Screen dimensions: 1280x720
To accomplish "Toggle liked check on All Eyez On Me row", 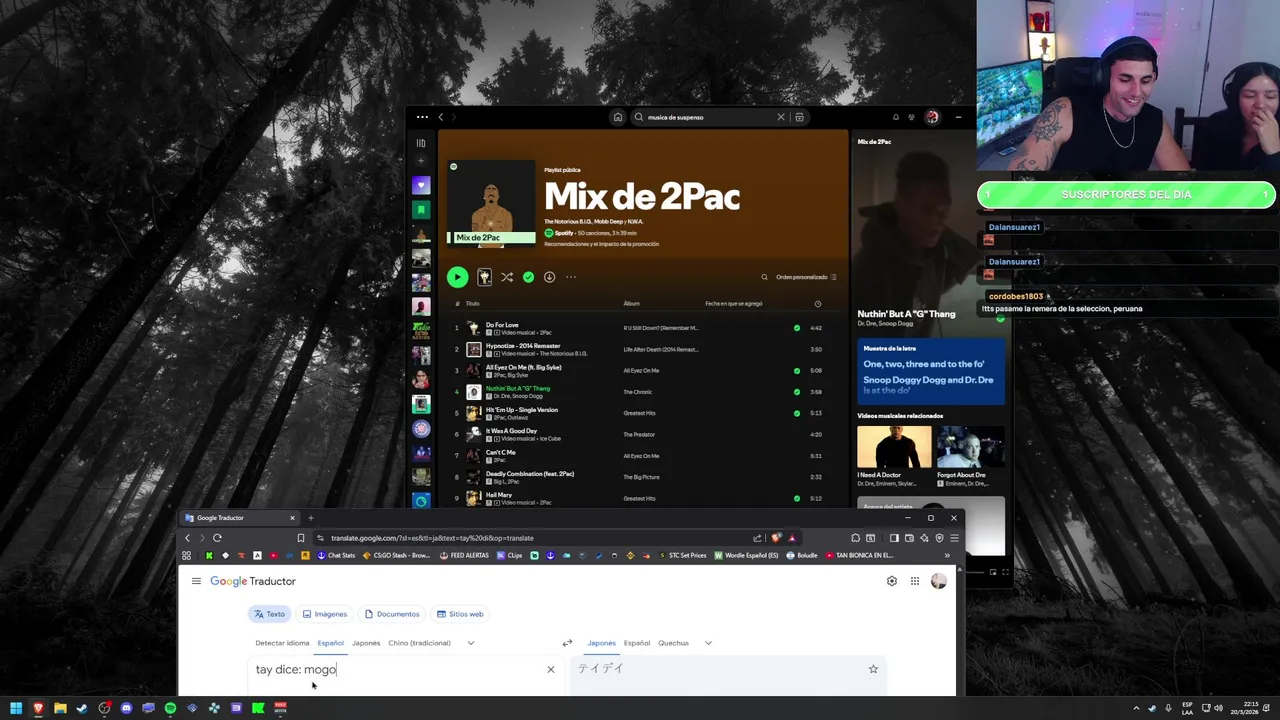I will (x=797, y=371).
